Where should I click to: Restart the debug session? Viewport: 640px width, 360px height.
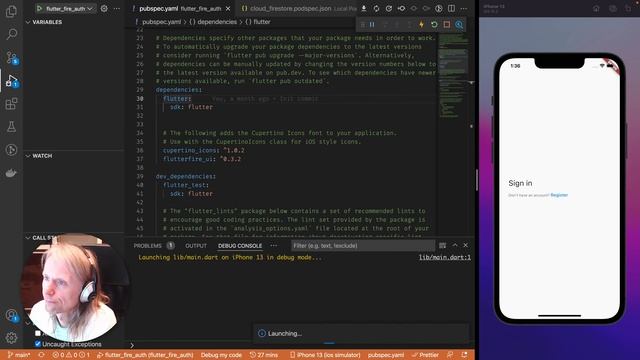coord(434,24)
